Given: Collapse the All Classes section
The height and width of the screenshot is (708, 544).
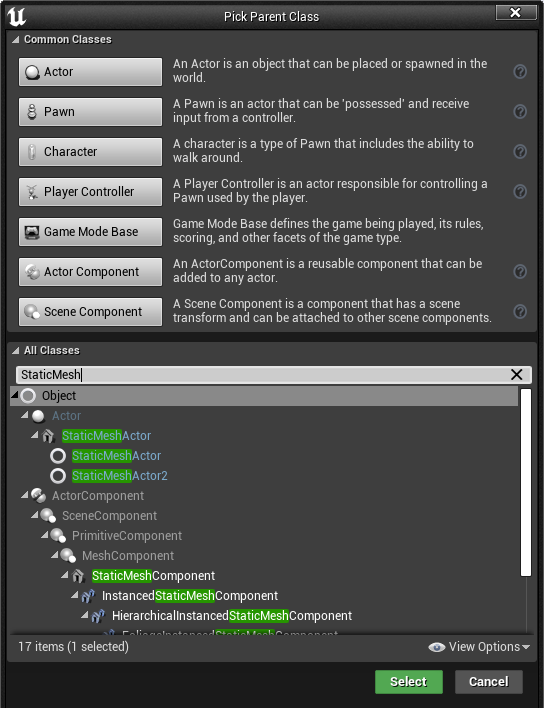Looking at the screenshot, I should pos(16,350).
